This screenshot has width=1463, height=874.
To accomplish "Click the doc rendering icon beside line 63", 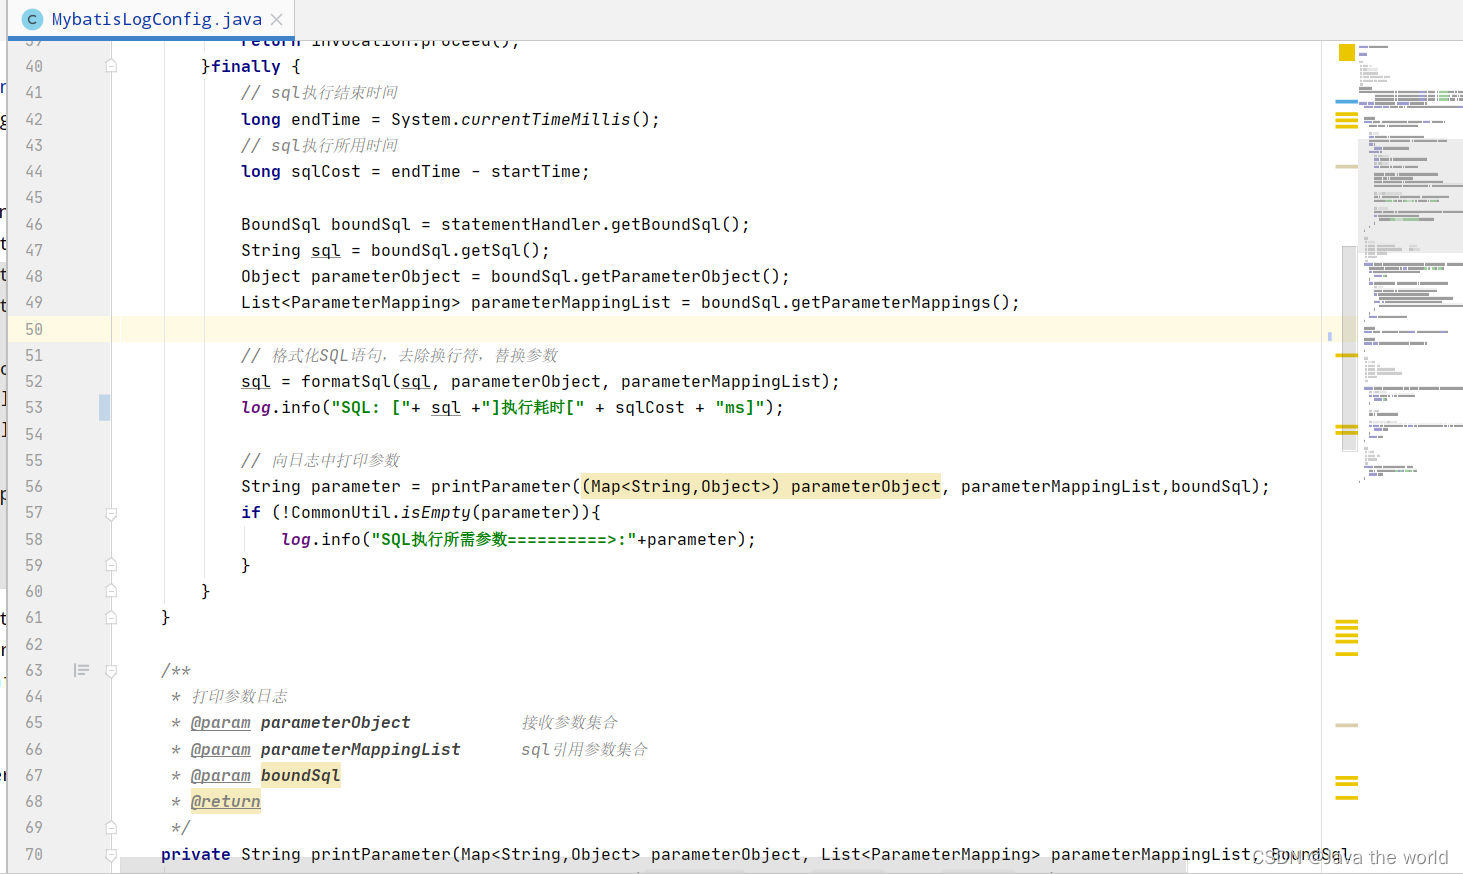I will [x=82, y=670].
